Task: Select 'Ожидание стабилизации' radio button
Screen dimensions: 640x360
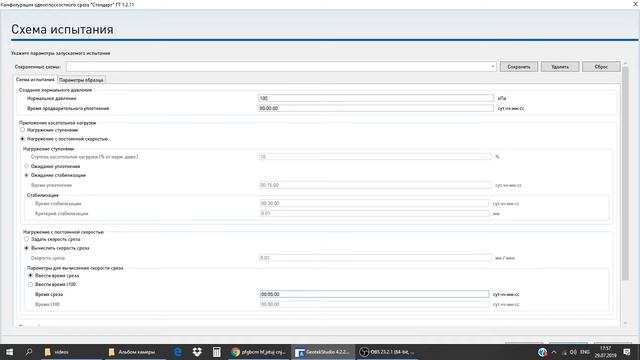Action: 27,175
